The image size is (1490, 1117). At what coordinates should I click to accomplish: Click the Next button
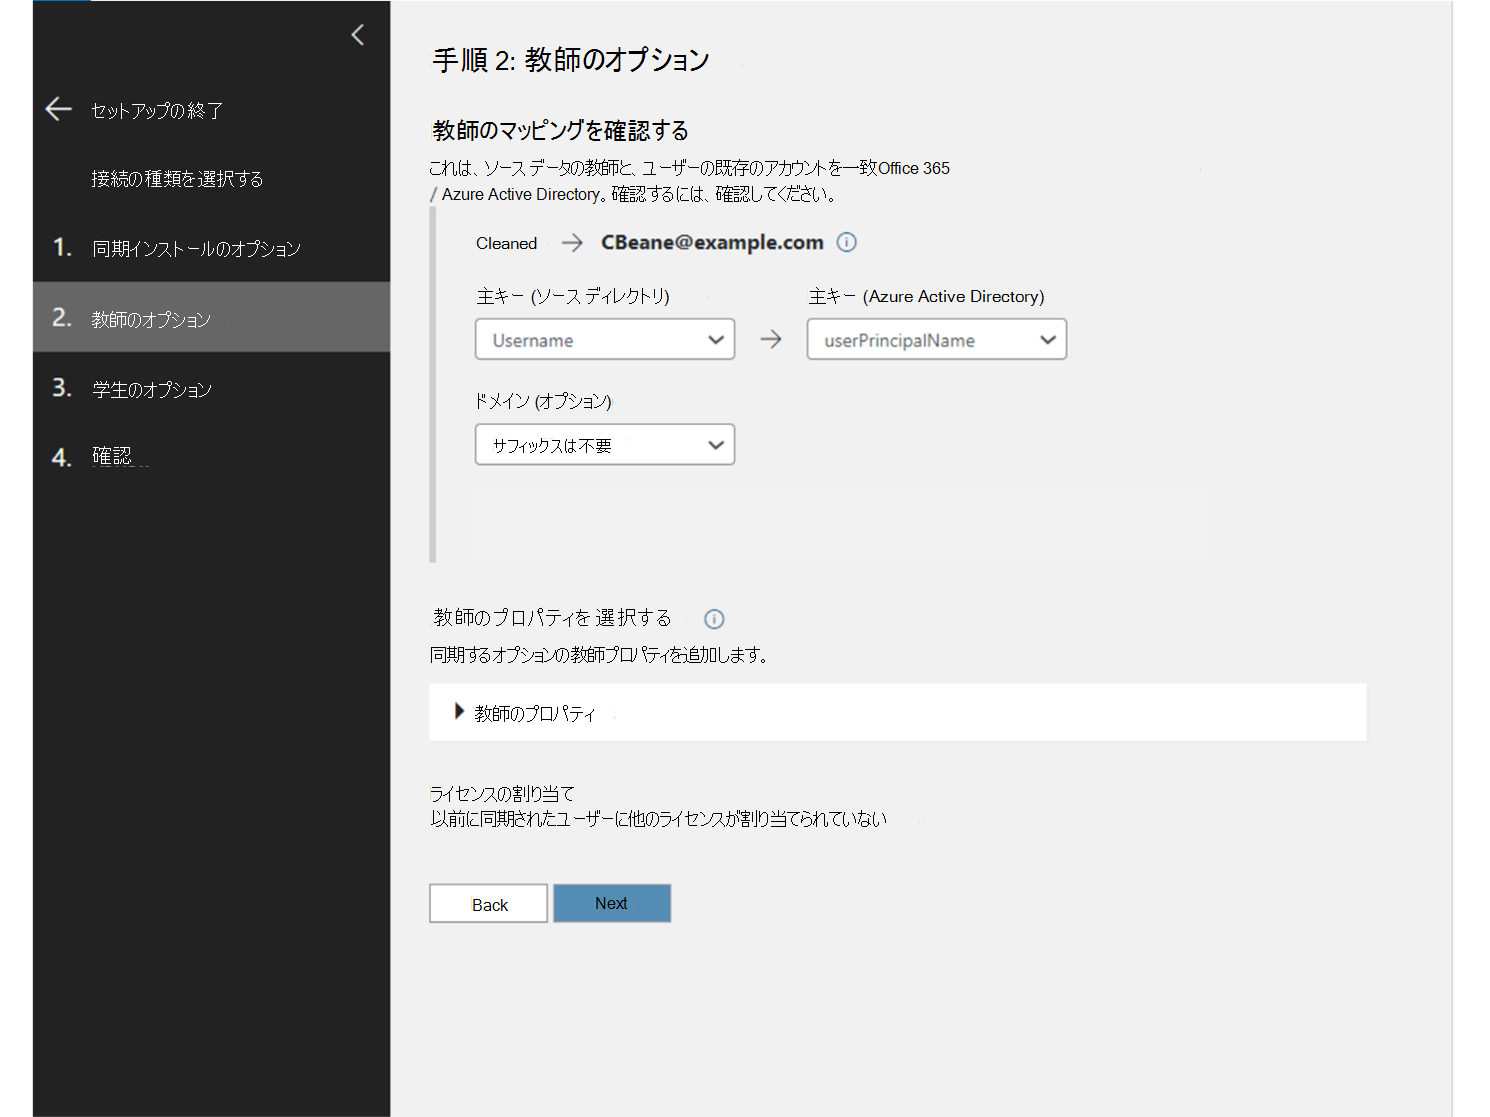tap(612, 903)
